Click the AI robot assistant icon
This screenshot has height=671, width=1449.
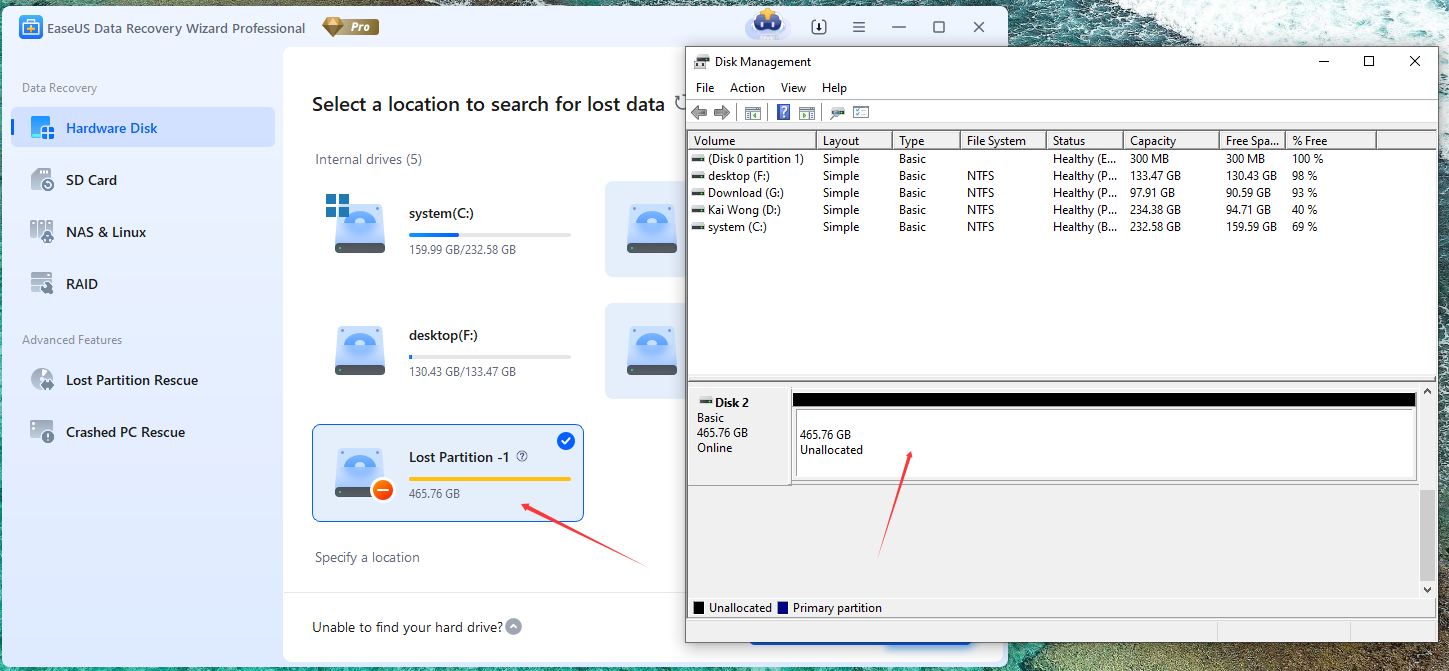(765, 26)
